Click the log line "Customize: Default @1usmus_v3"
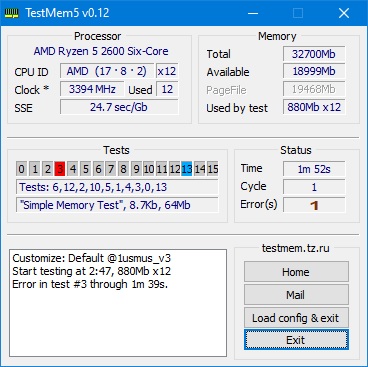Image resolution: width=368 pixels, height=367 pixels. tap(92, 258)
